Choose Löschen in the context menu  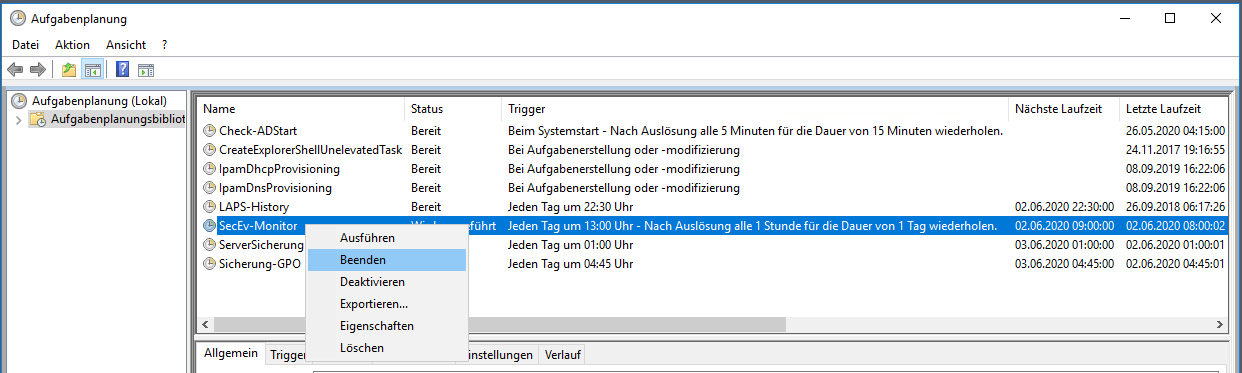[x=387, y=348]
